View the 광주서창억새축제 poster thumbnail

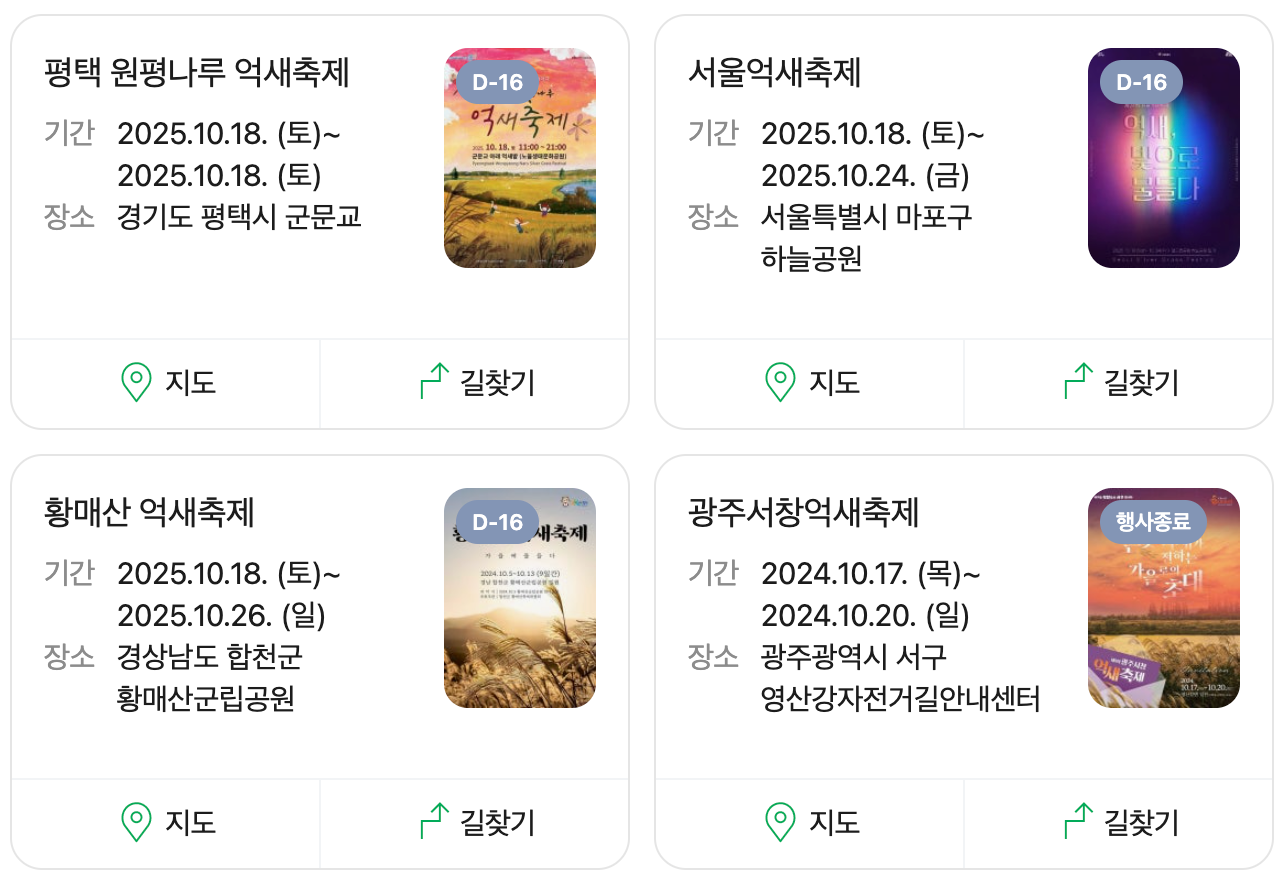pos(1163,598)
